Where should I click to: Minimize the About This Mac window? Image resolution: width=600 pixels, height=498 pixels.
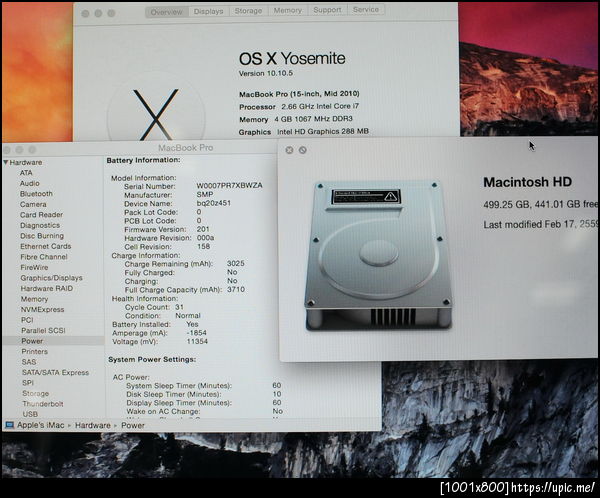click(98, 13)
